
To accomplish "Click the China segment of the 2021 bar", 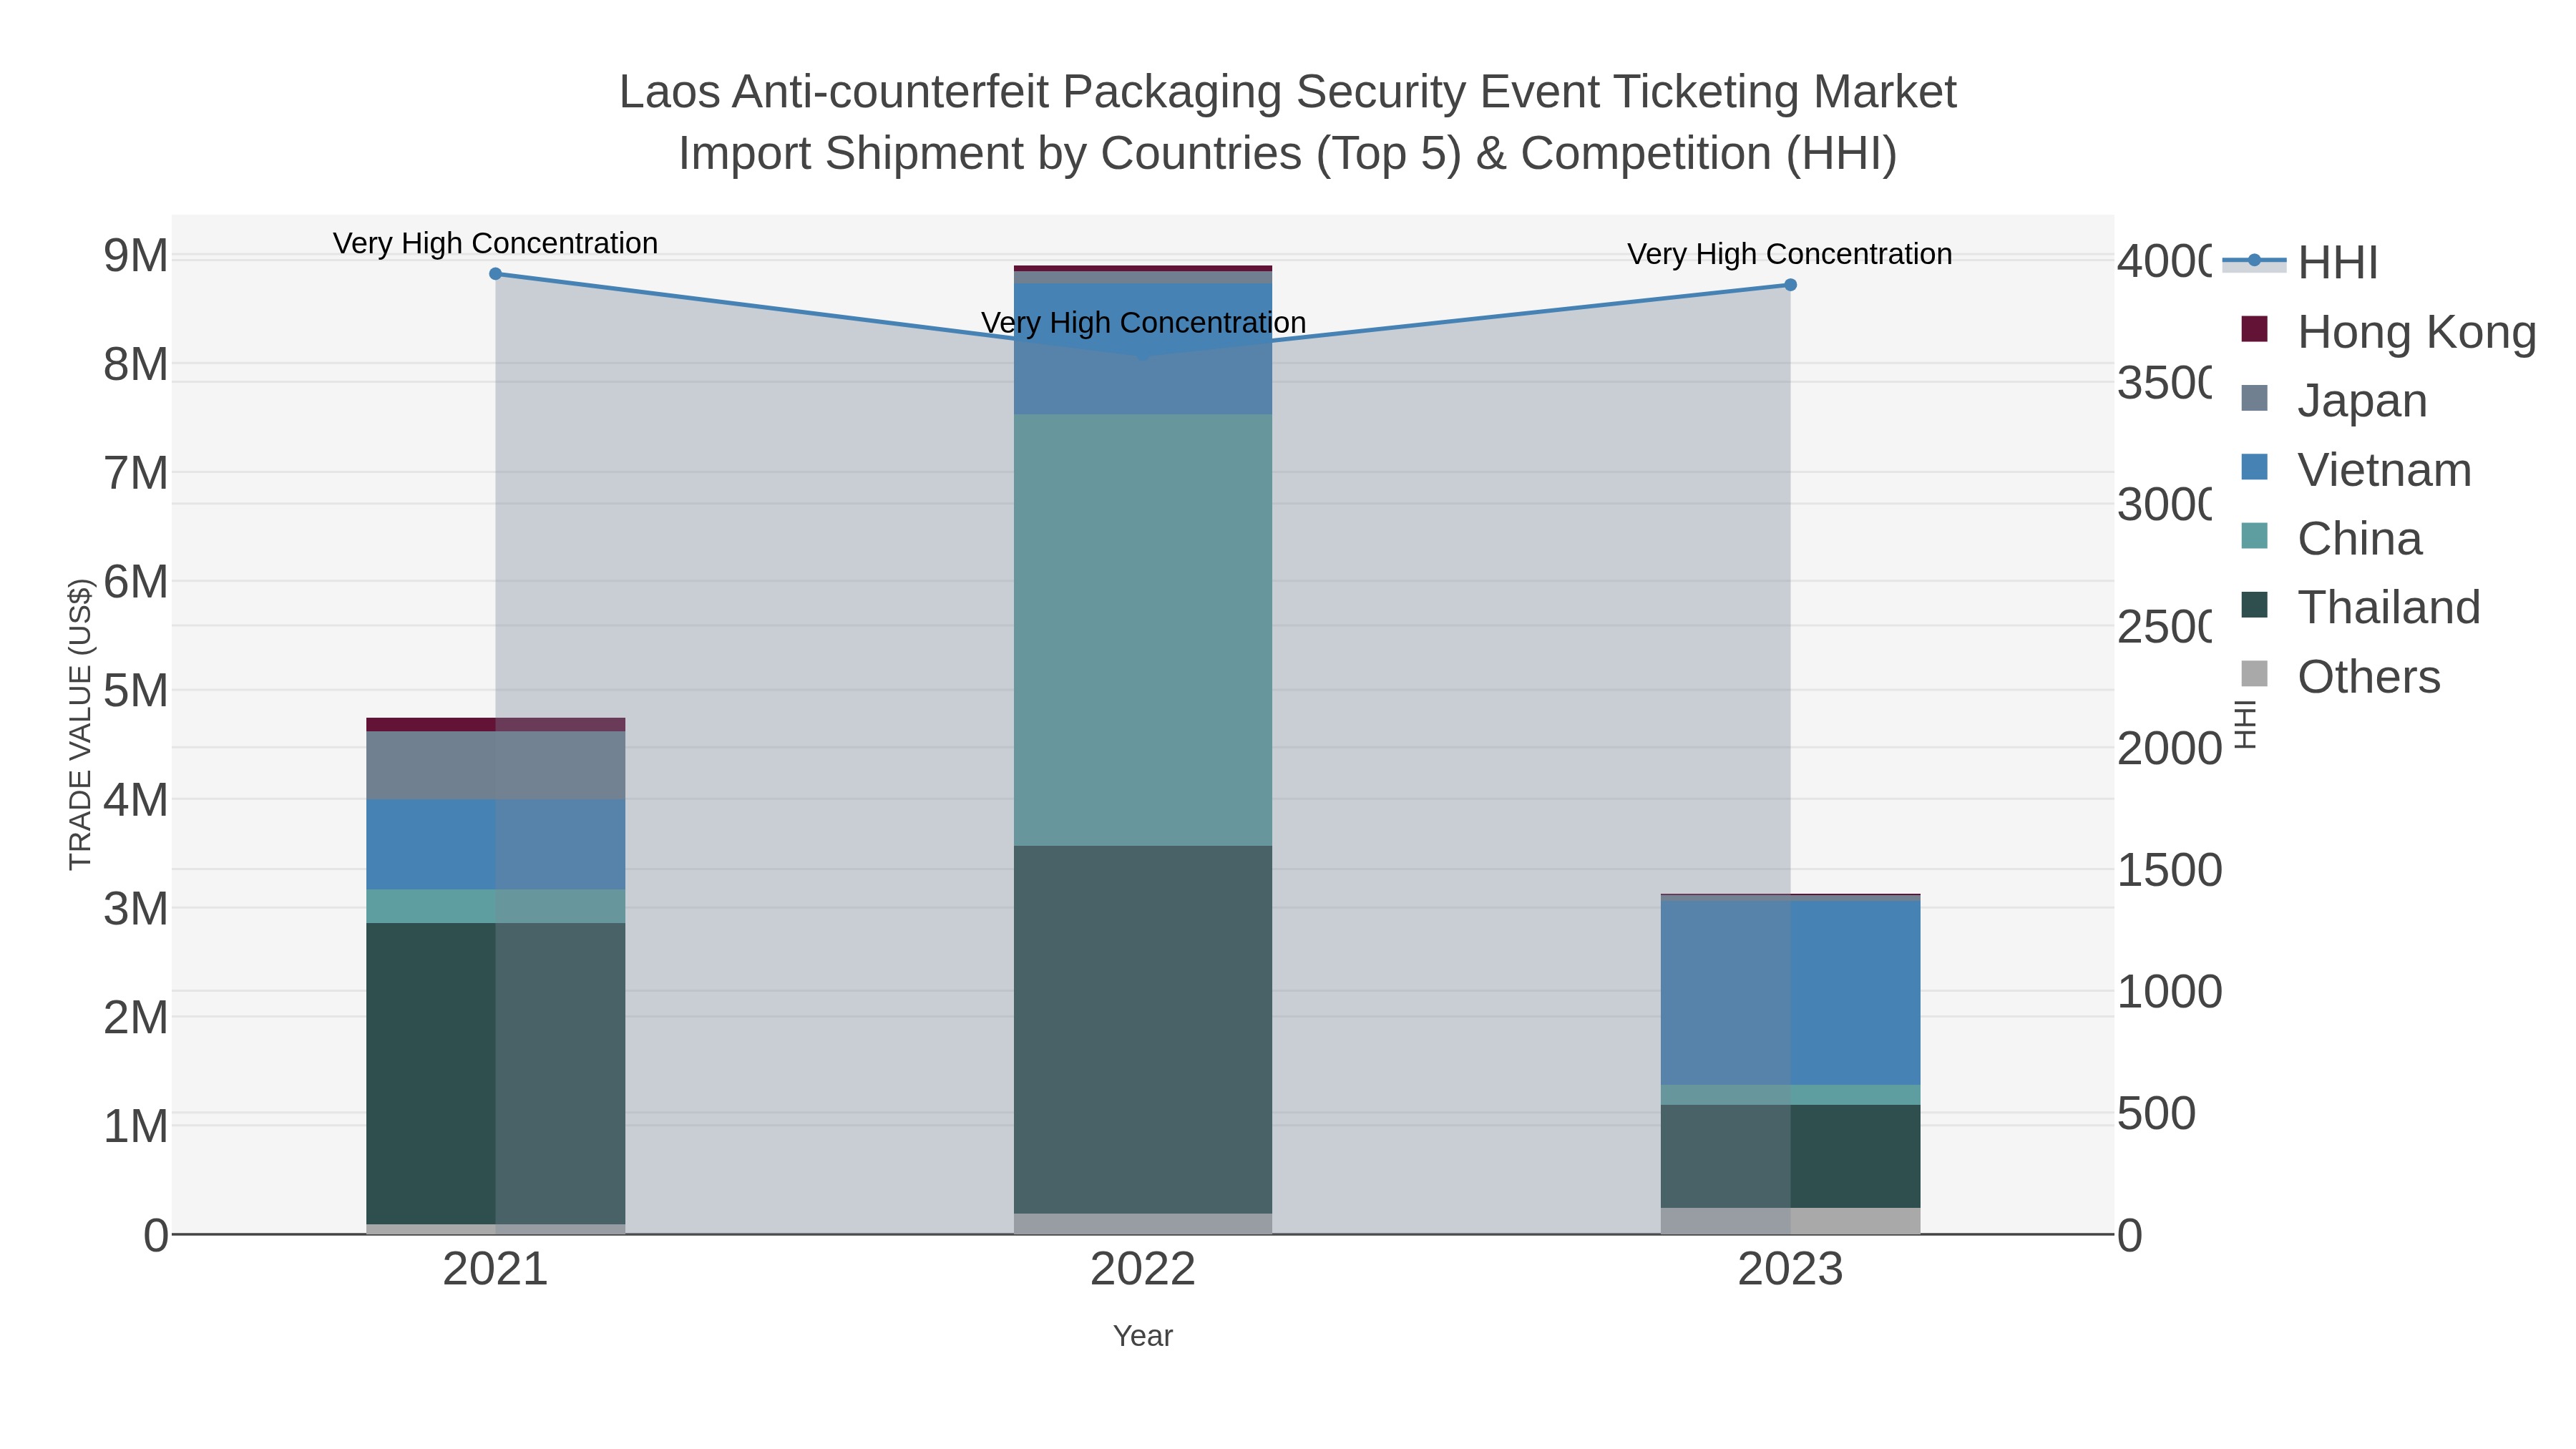I will pos(495,906).
